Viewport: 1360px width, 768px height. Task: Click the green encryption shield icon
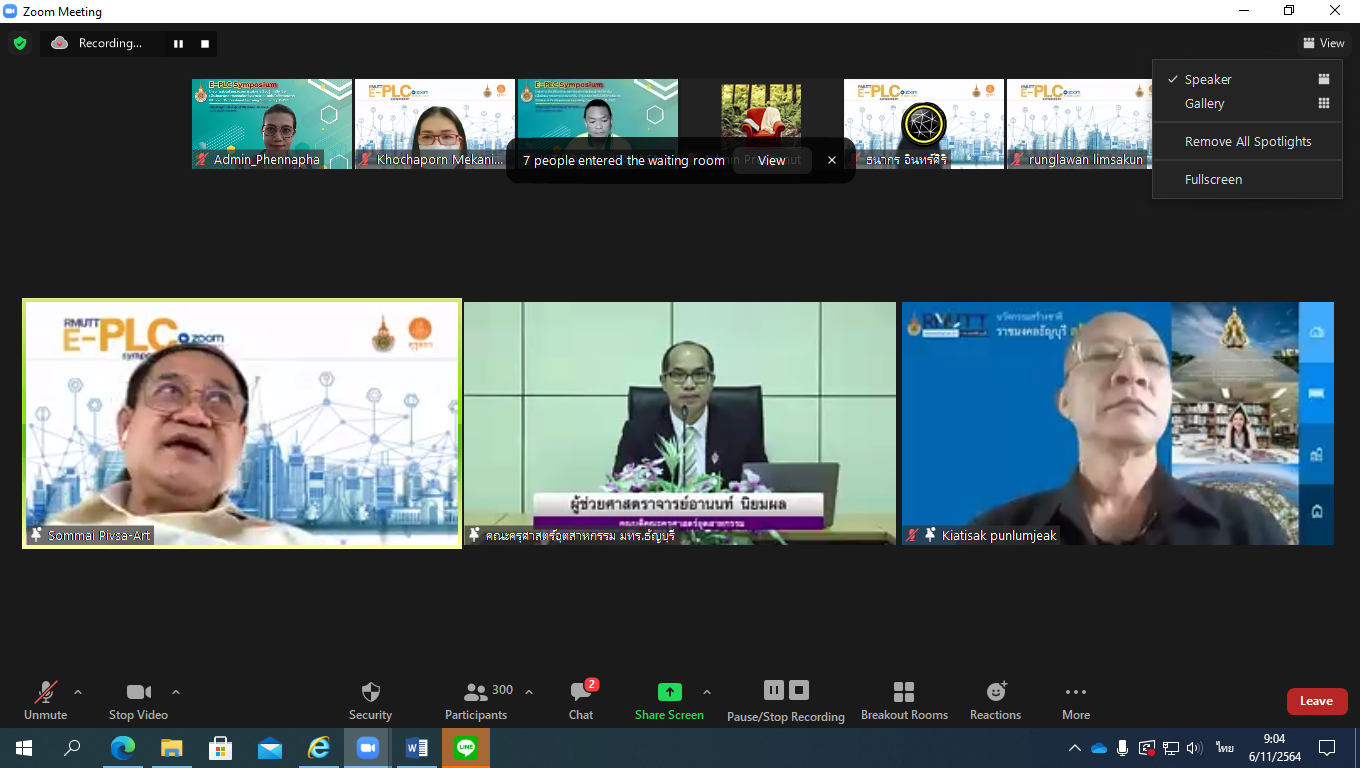(20, 43)
